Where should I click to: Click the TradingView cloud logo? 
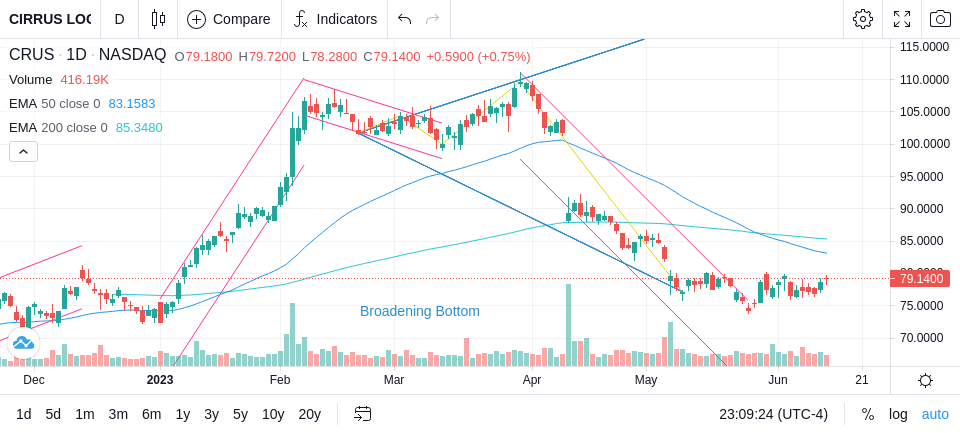(x=23, y=343)
